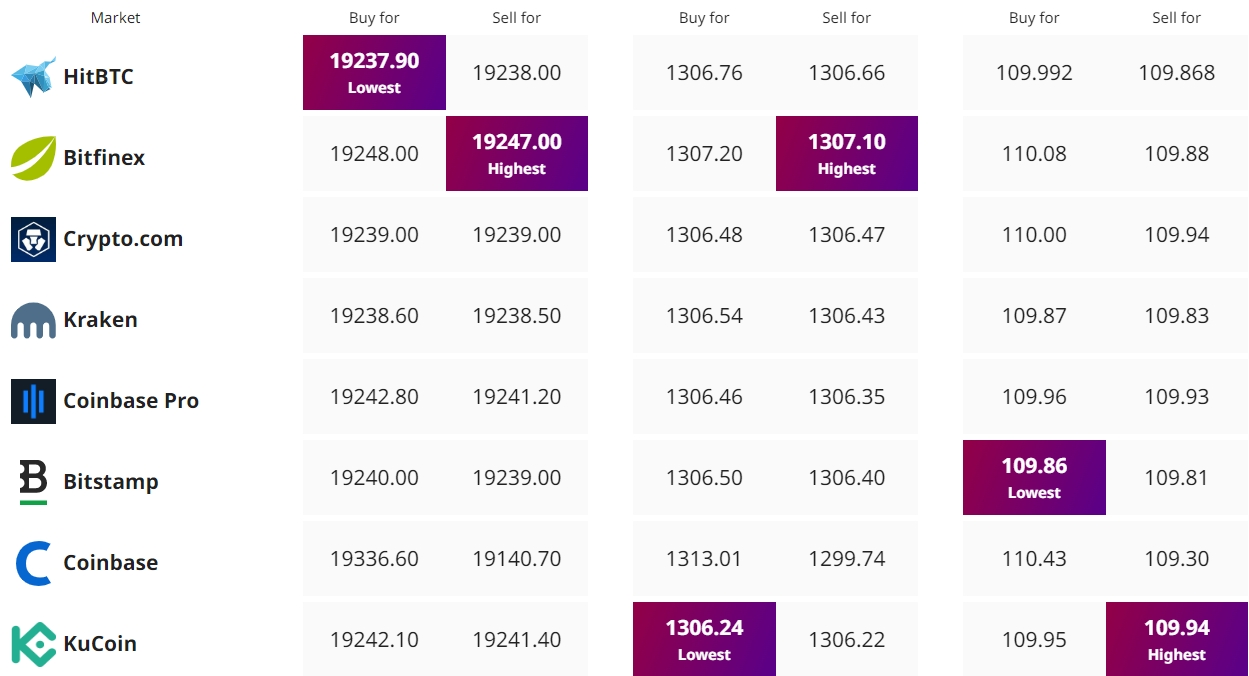Click Coinbase buy price 19336.60
Image resolution: width=1249 pixels, height=676 pixels.
point(374,559)
